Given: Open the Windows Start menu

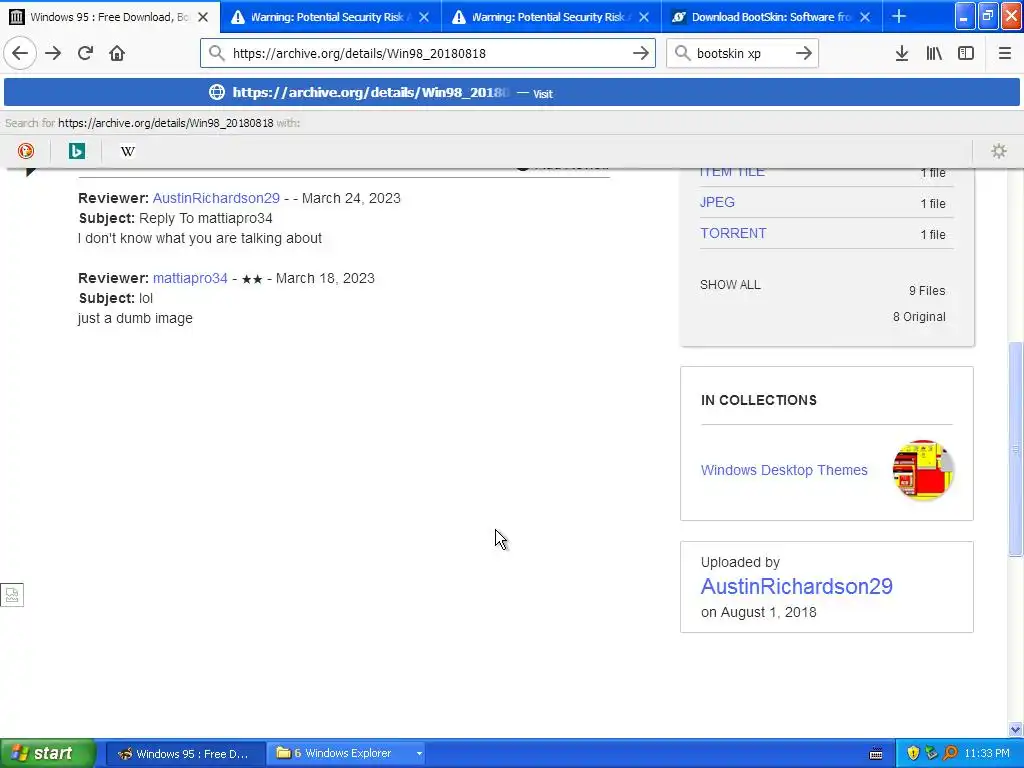Looking at the screenshot, I should tap(47, 753).
